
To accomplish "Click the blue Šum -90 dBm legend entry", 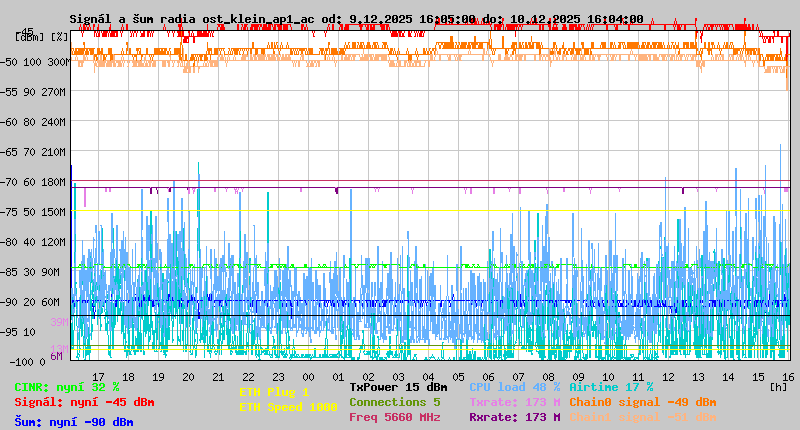I will coord(74,422).
